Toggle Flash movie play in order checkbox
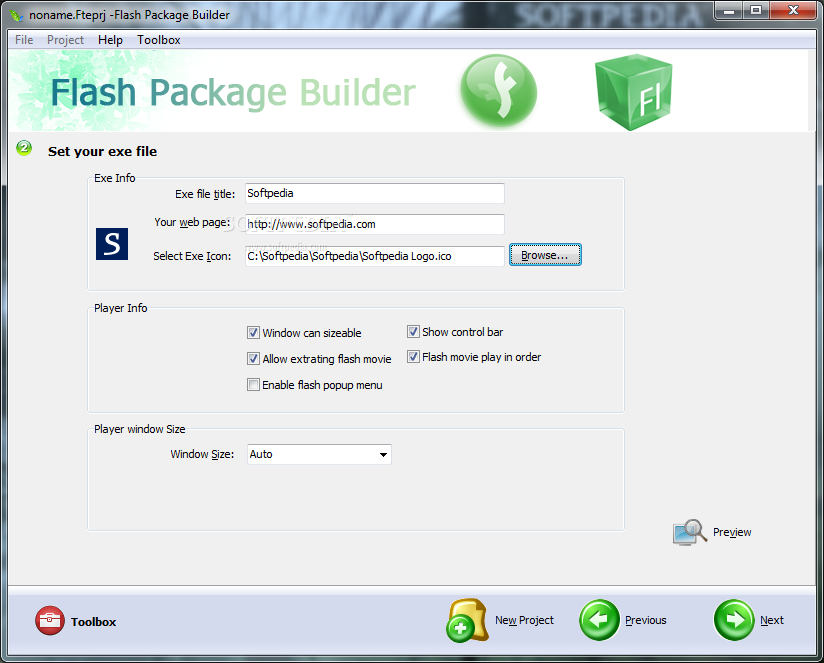824x663 pixels. click(x=413, y=357)
